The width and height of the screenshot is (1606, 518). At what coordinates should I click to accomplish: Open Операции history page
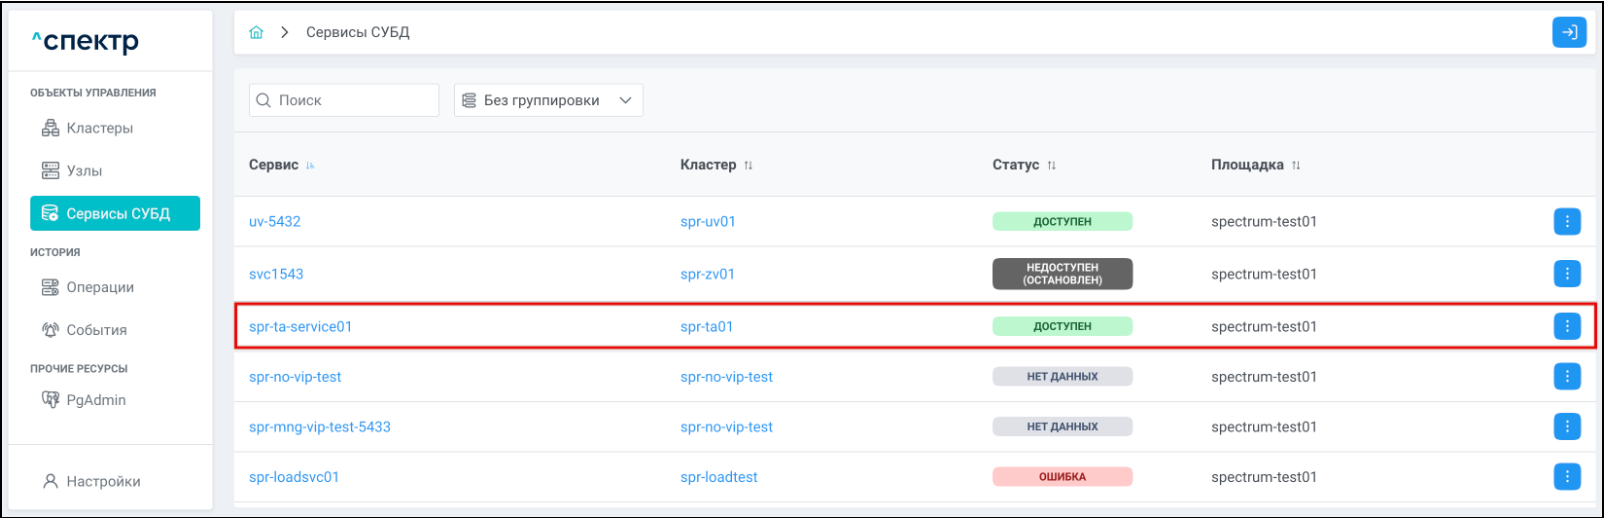click(99, 288)
